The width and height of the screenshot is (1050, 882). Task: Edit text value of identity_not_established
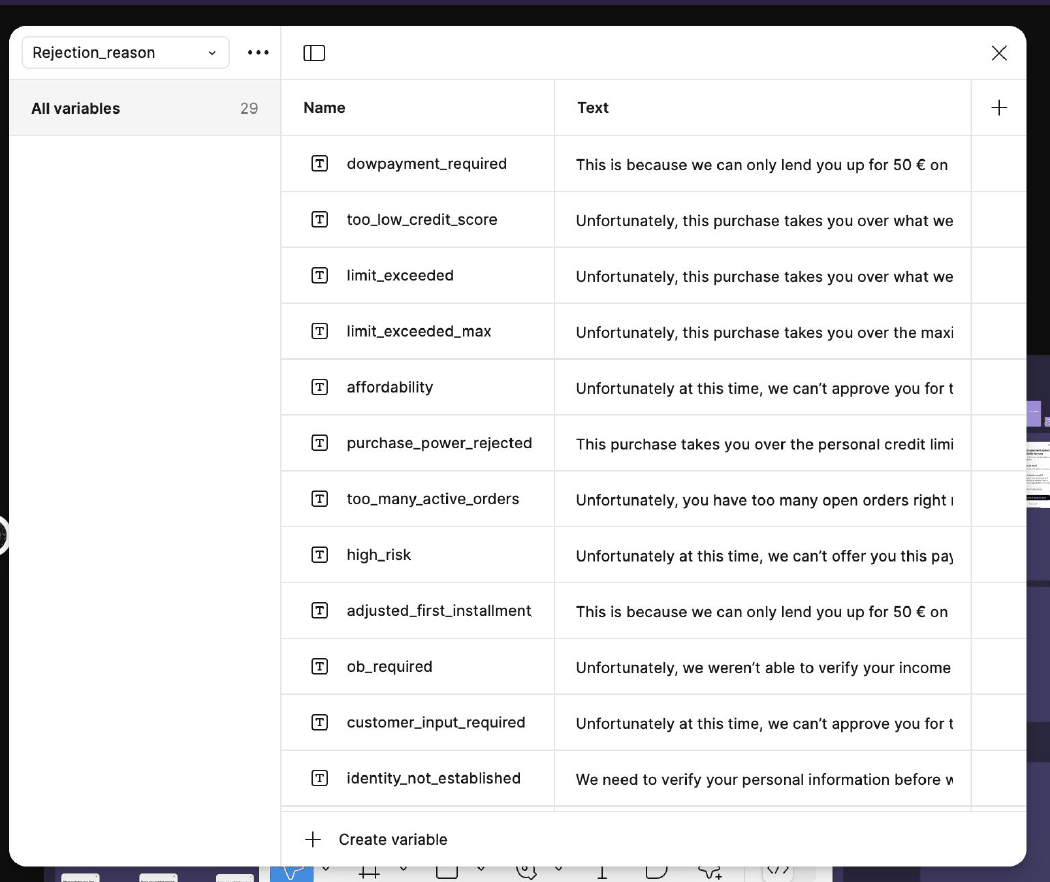point(763,778)
